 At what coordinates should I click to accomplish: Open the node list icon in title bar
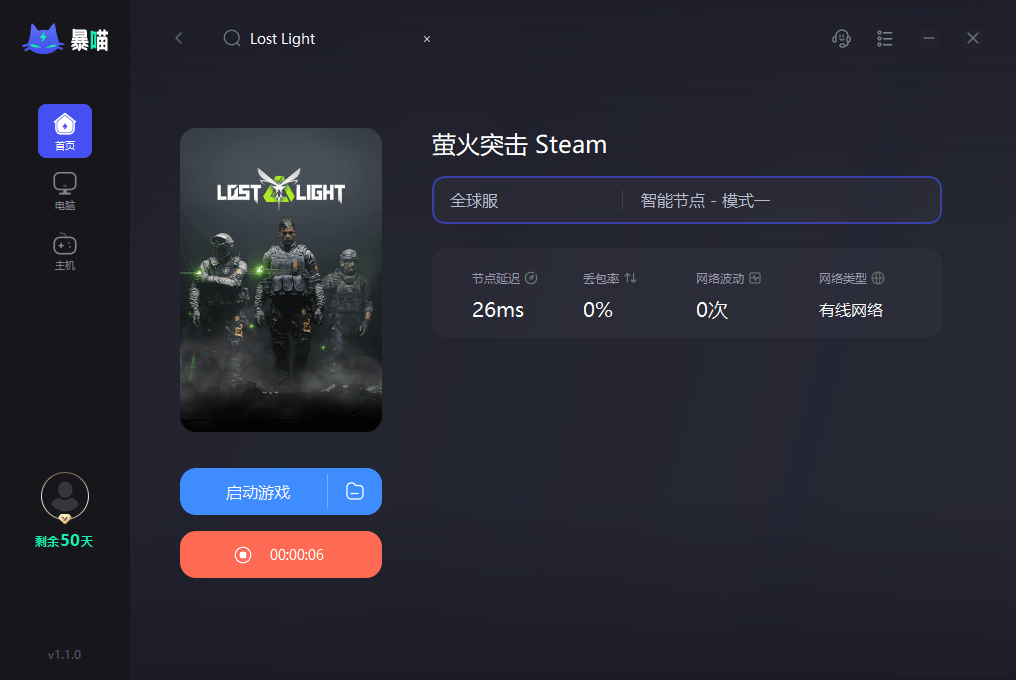coord(885,38)
